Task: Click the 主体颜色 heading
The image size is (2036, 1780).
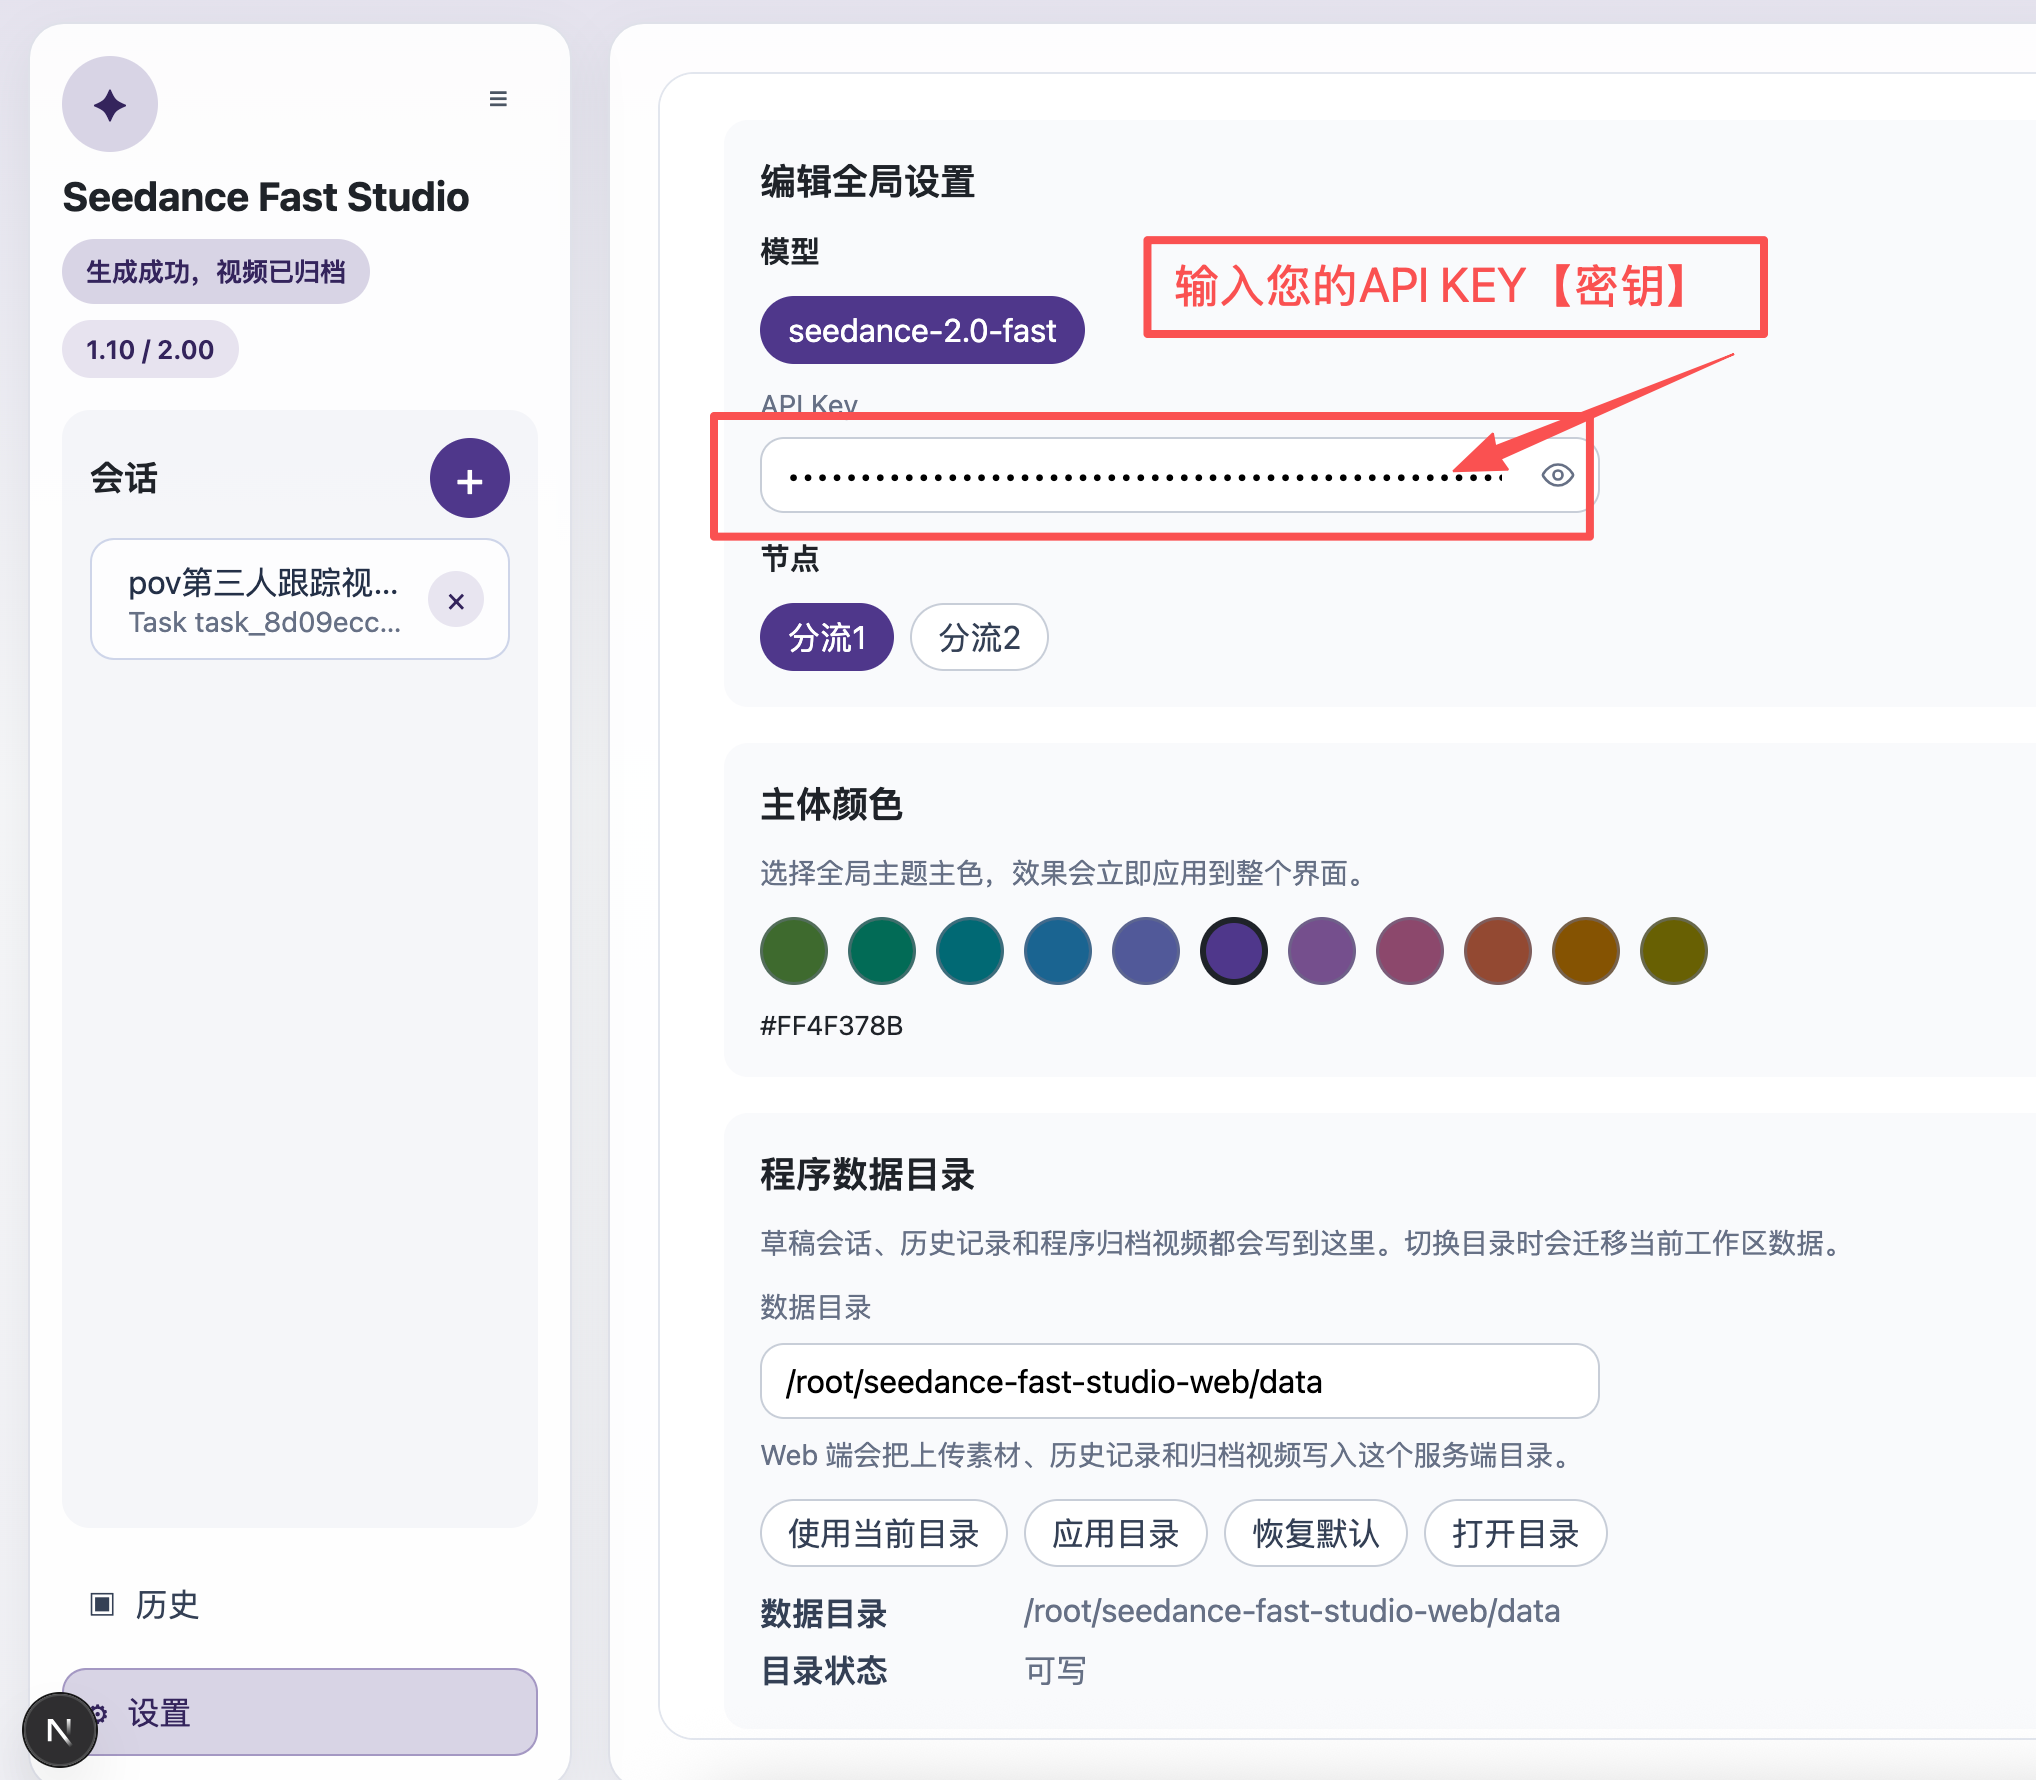Action: (831, 804)
